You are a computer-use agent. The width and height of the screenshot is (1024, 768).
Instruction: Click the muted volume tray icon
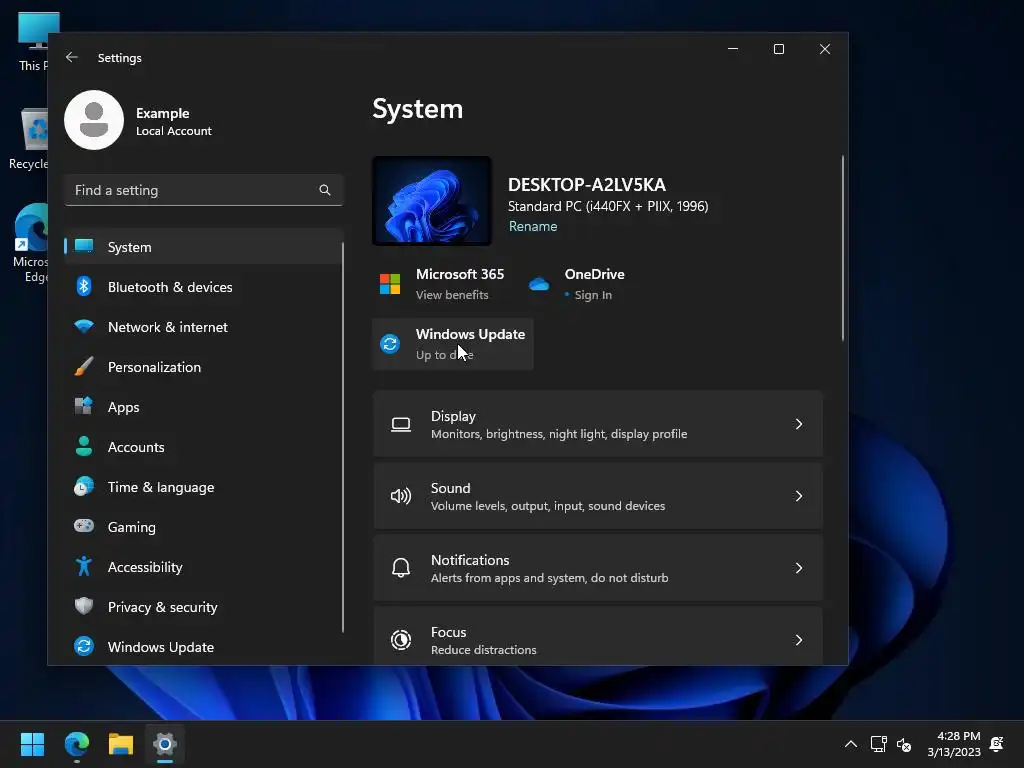click(904, 744)
